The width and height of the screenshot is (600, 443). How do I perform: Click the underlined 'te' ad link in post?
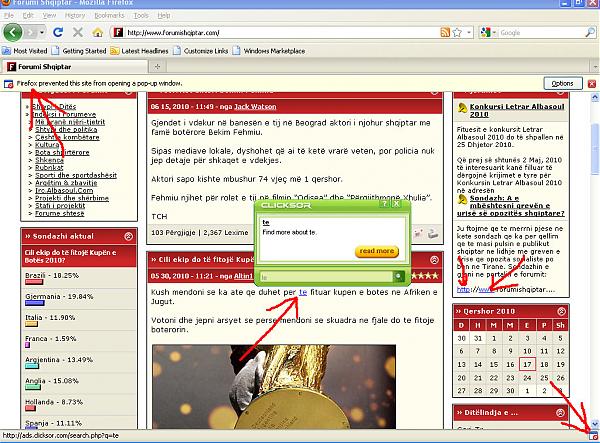tap(303, 292)
